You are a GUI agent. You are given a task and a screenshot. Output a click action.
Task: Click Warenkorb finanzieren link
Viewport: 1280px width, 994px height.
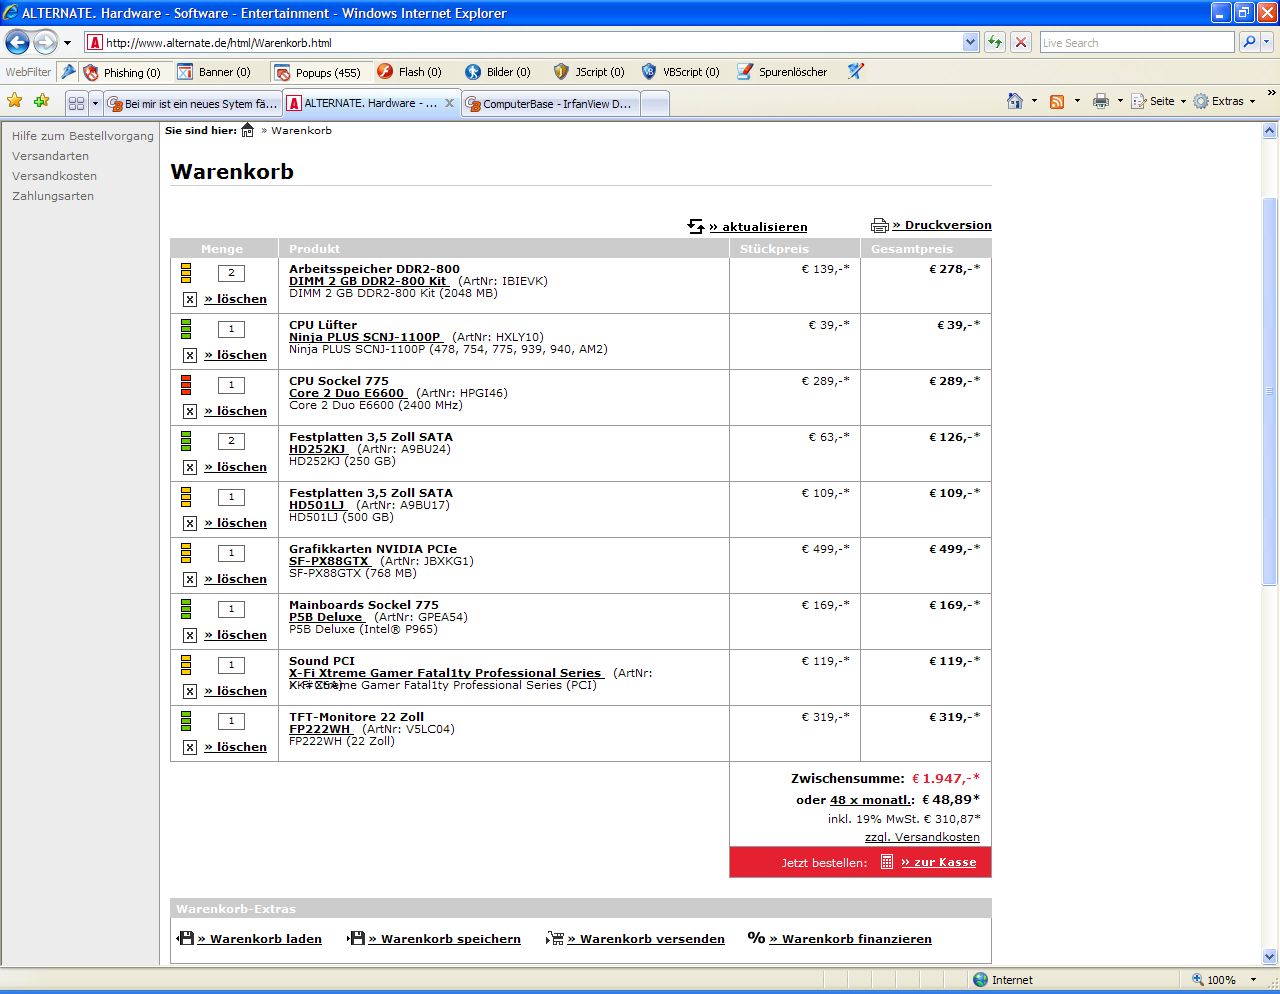850,939
